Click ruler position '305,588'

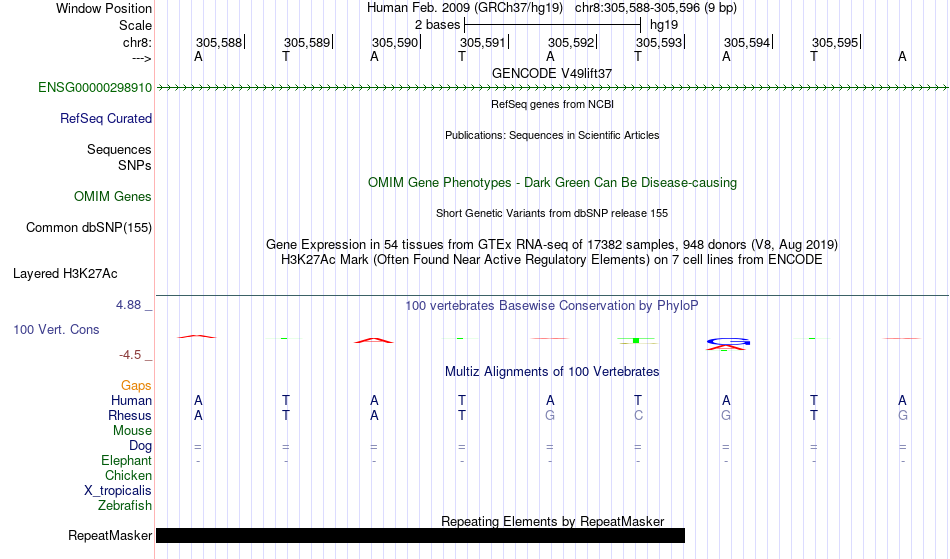coord(219,42)
